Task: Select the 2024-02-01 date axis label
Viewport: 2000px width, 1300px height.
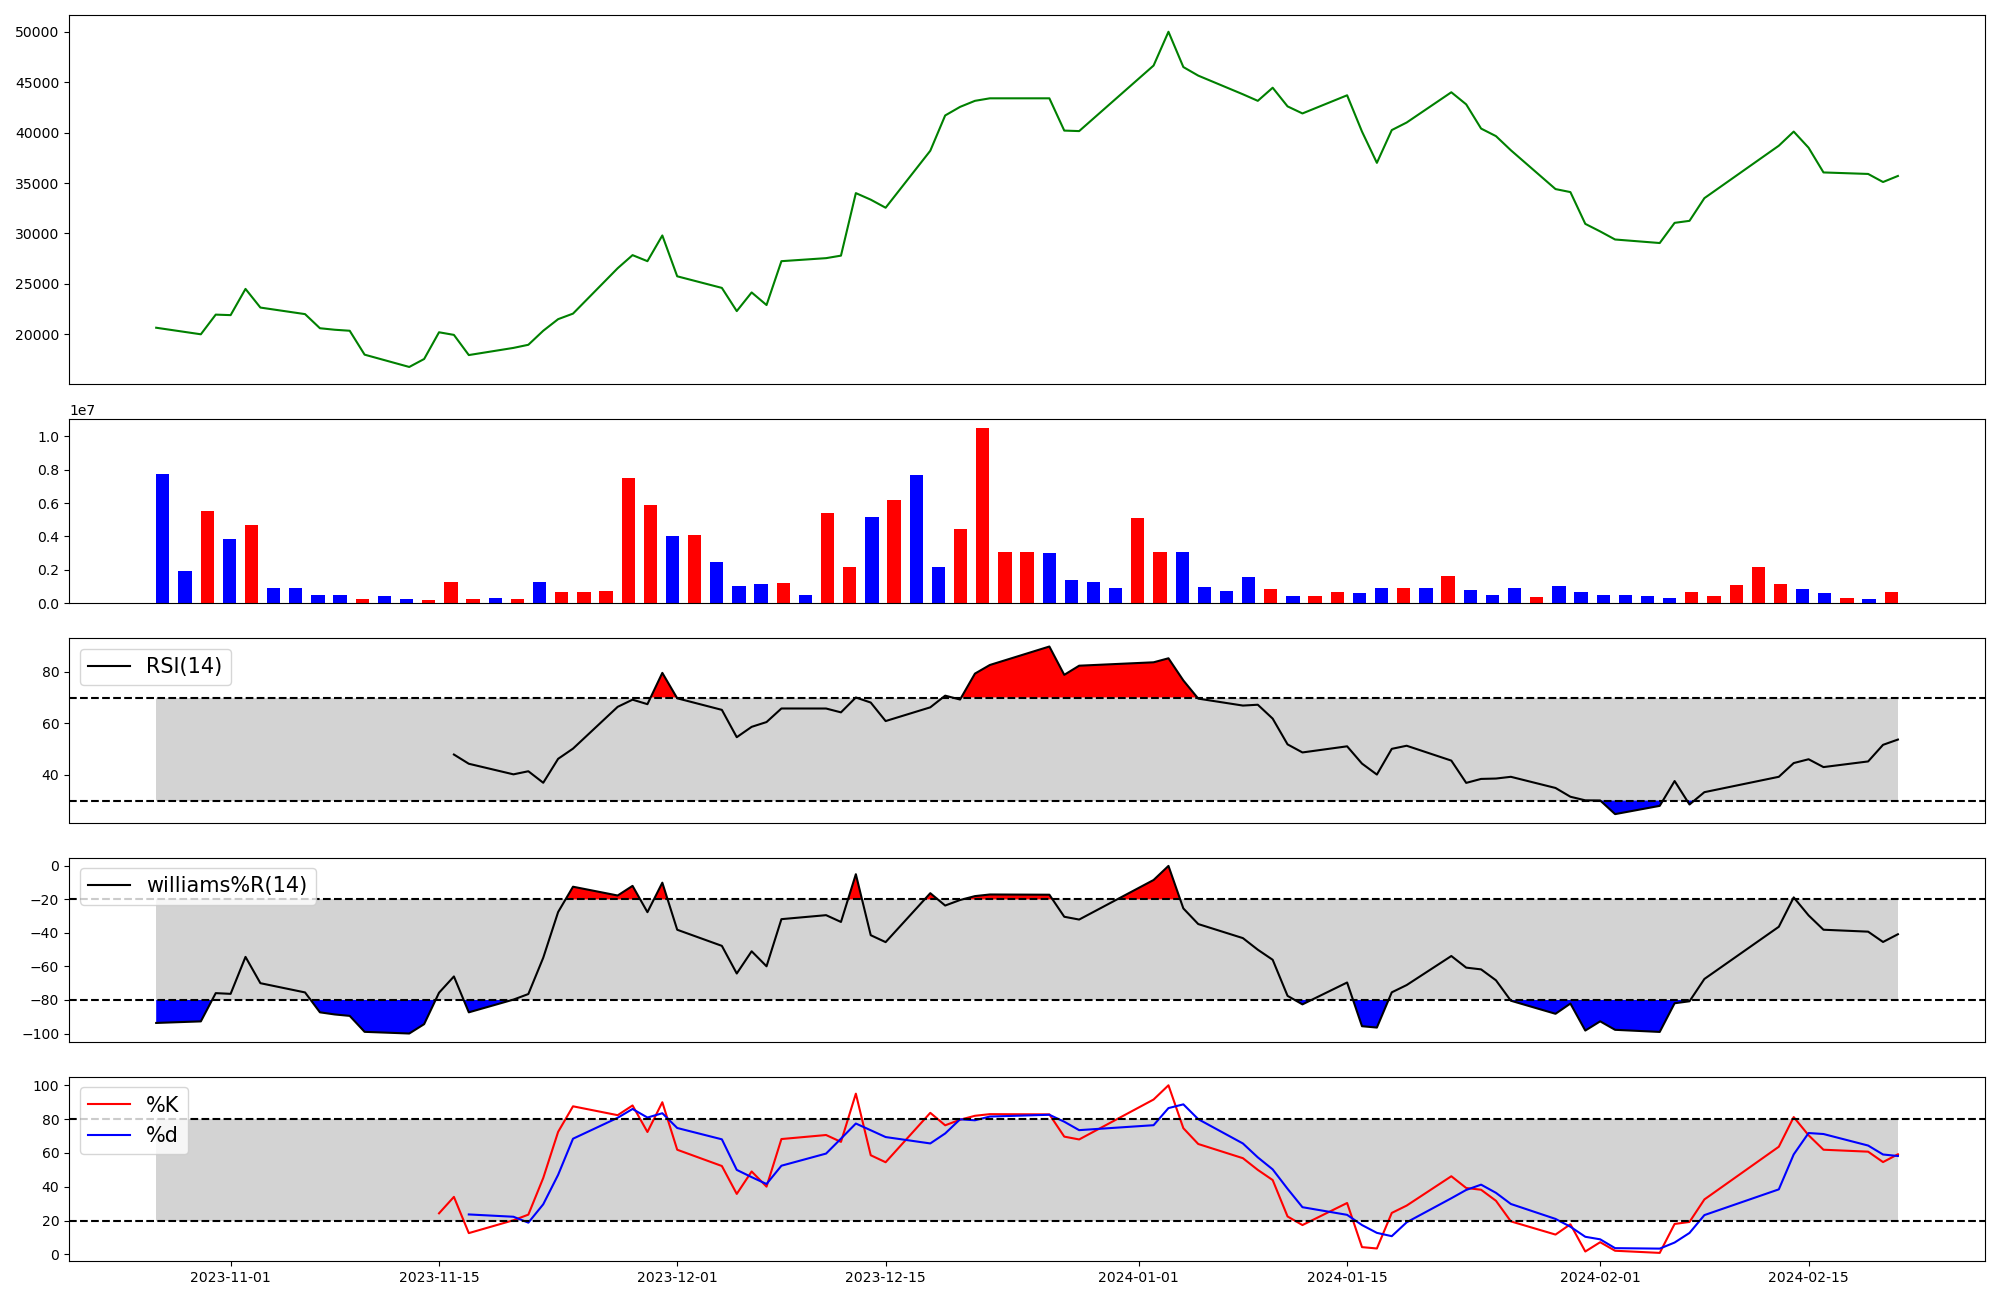Action: 1600,1277
